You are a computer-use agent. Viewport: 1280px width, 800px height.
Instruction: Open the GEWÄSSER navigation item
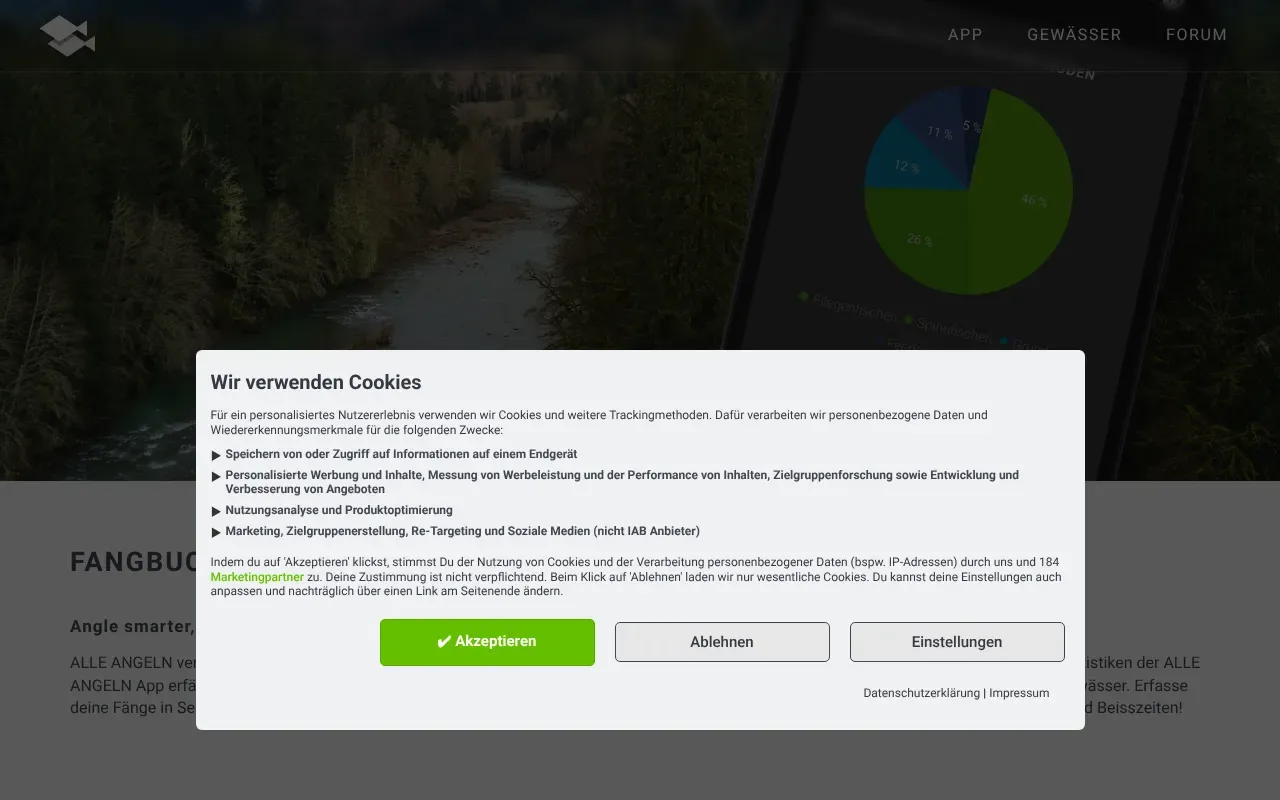(x=1074, y=35)
